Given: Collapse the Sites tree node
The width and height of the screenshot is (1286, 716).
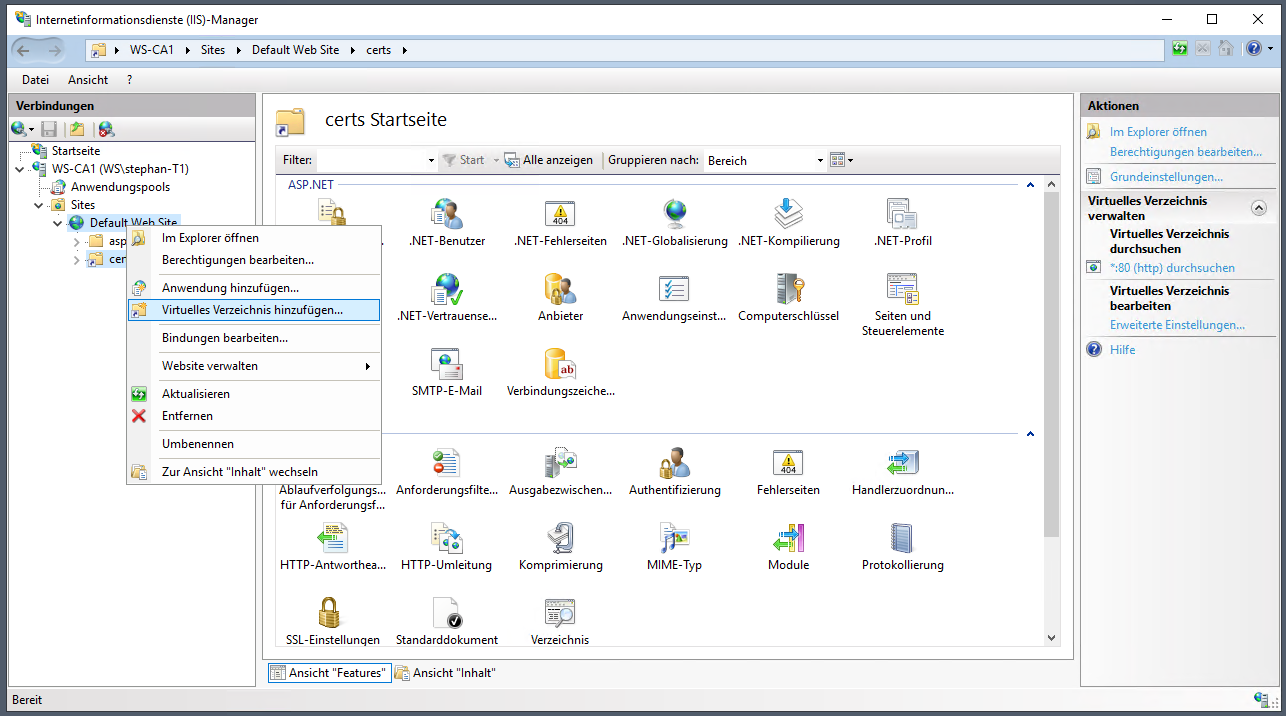Looking at the screenshot, I should tap(39, 205).
